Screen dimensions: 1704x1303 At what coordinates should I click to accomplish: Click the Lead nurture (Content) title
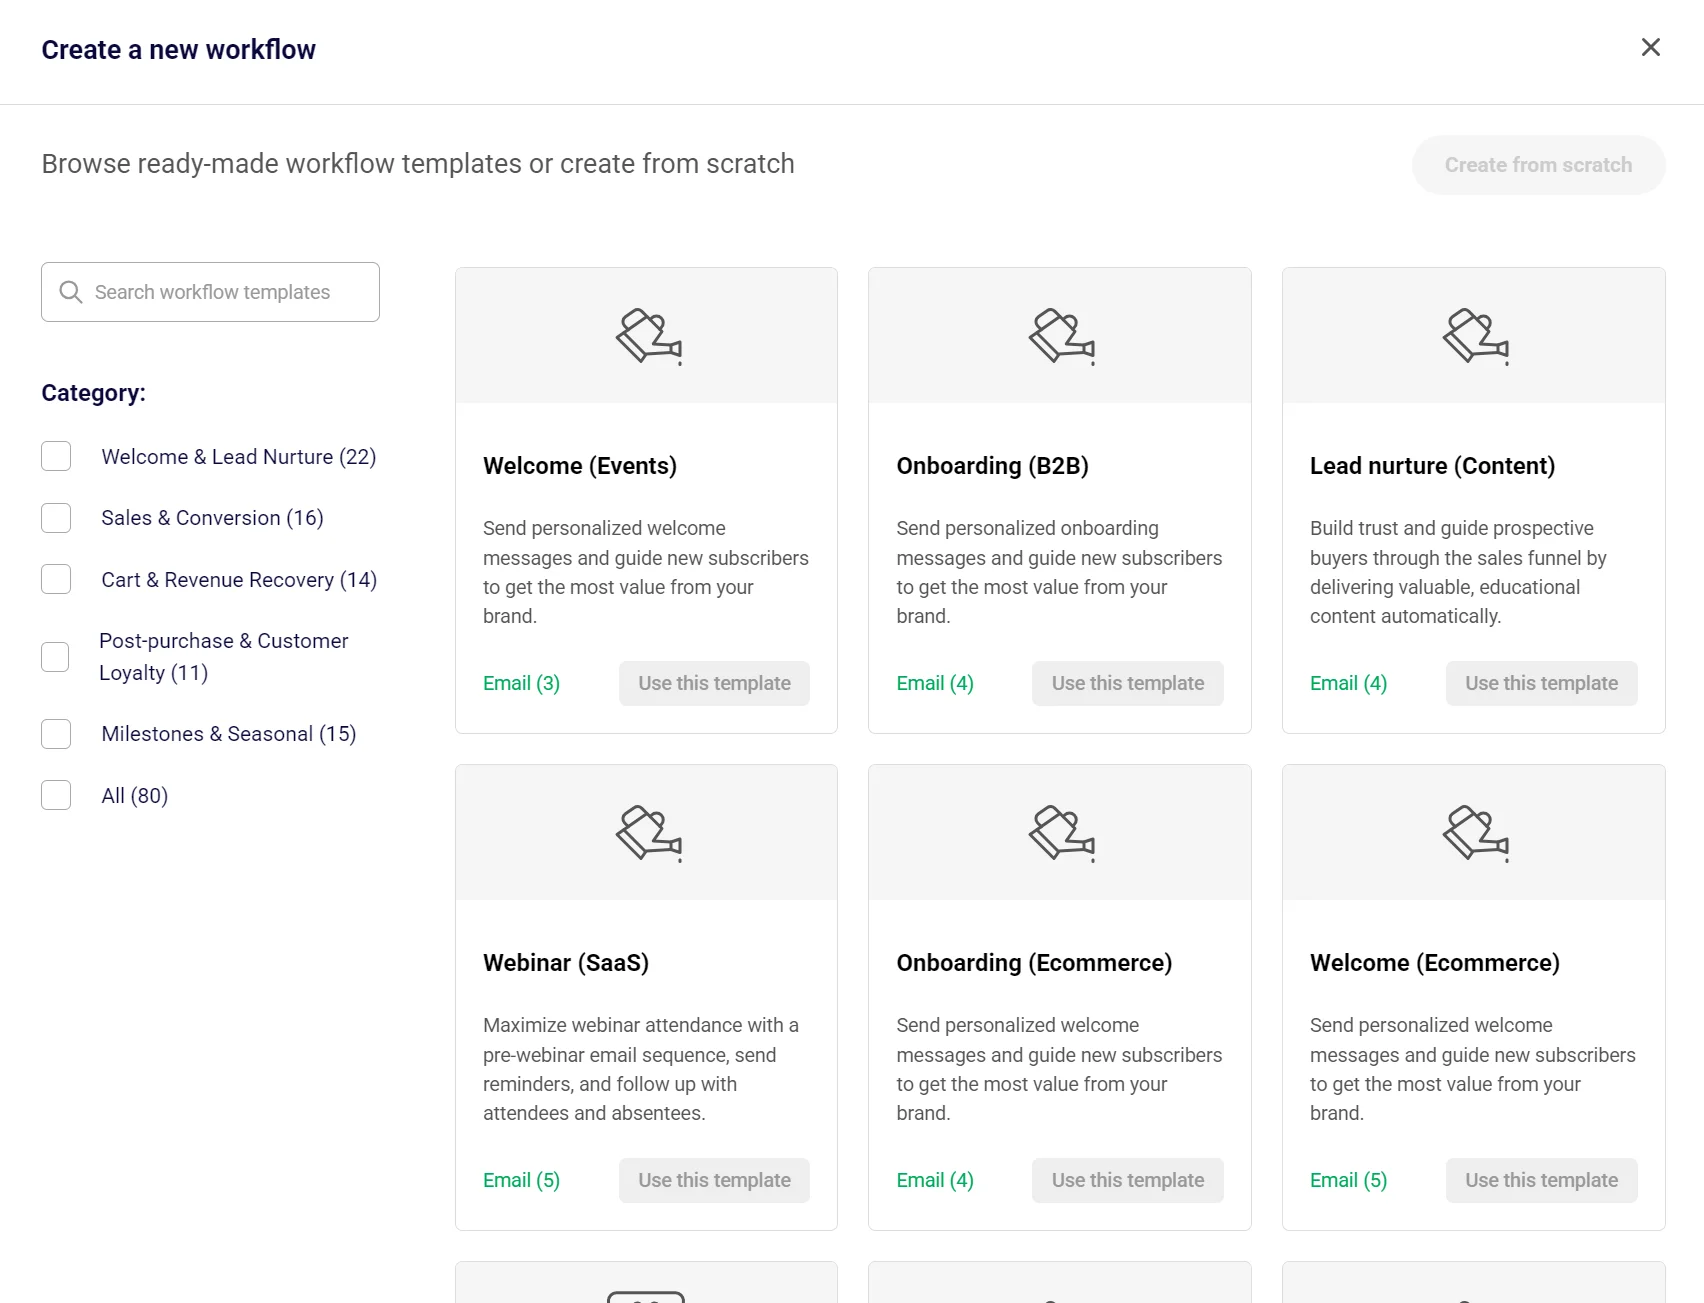1432,466
